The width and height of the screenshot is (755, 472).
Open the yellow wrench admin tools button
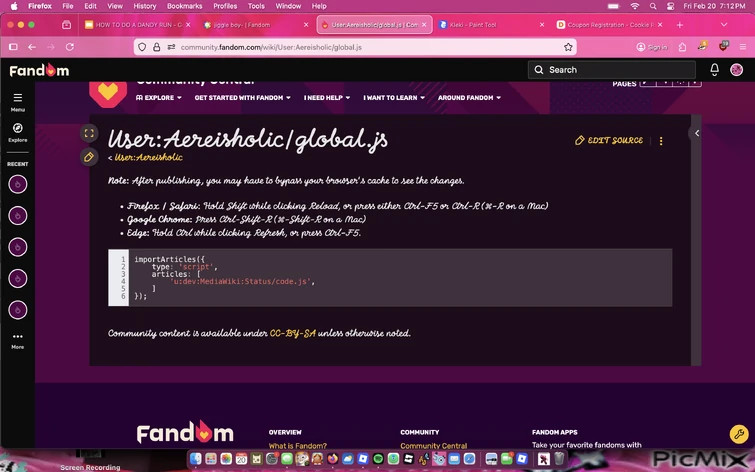coord(739,433)
